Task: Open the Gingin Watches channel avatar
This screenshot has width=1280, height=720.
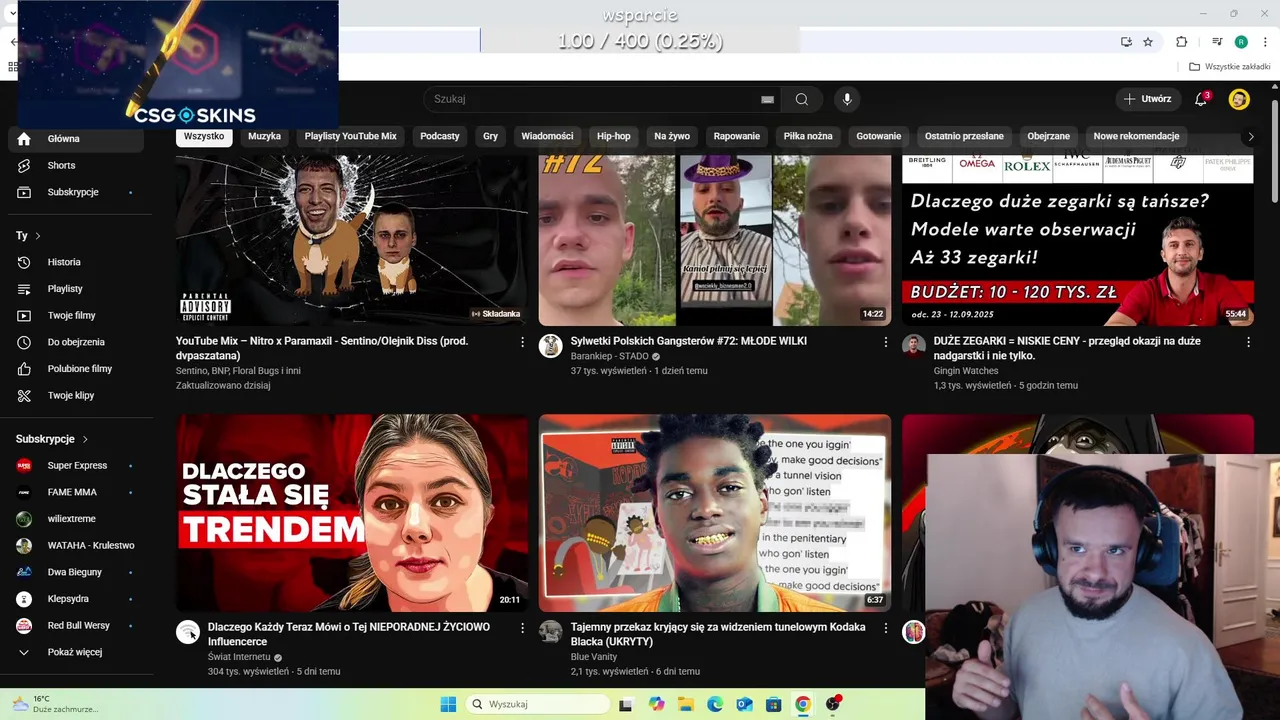Action: click(x=913, y=346)
